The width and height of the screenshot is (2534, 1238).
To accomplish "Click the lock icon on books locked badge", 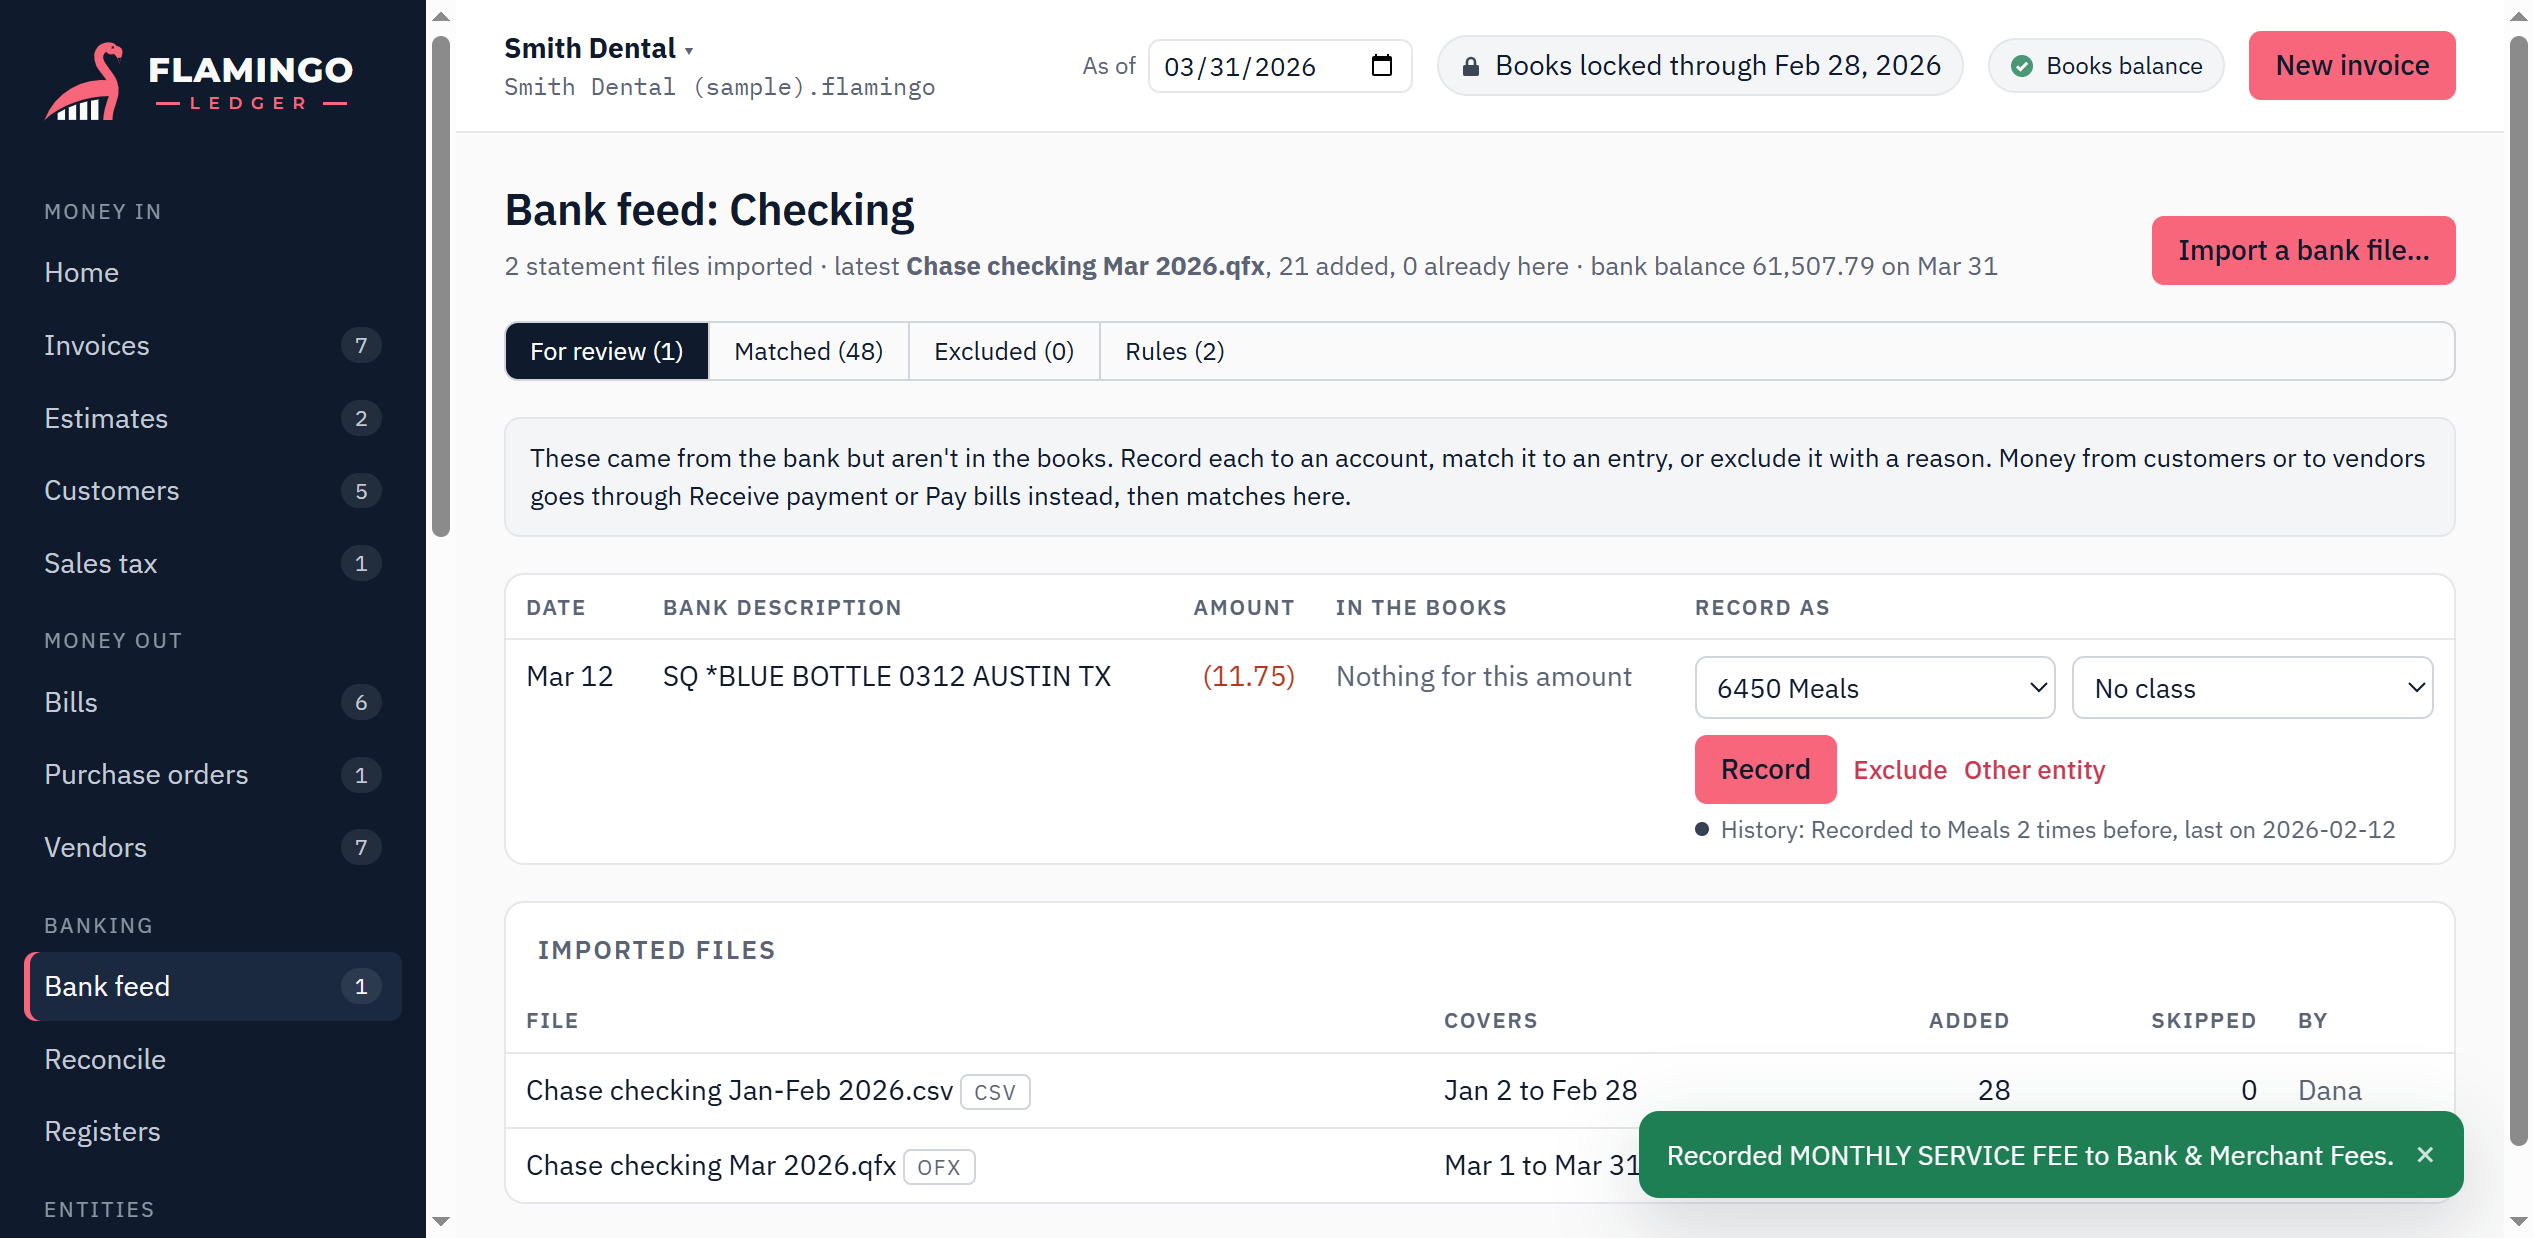I will (1470, 67).
